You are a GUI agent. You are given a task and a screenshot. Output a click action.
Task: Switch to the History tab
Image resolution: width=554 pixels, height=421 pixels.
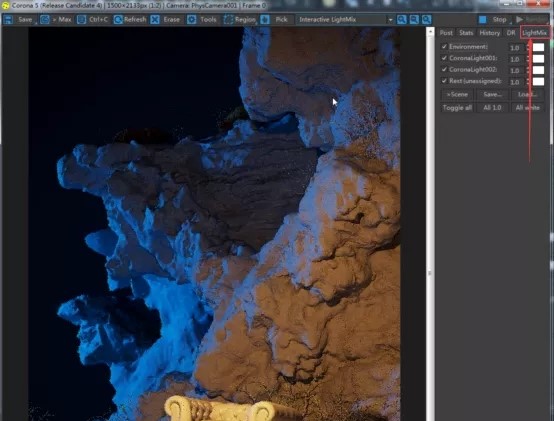(x=489, y=33)
